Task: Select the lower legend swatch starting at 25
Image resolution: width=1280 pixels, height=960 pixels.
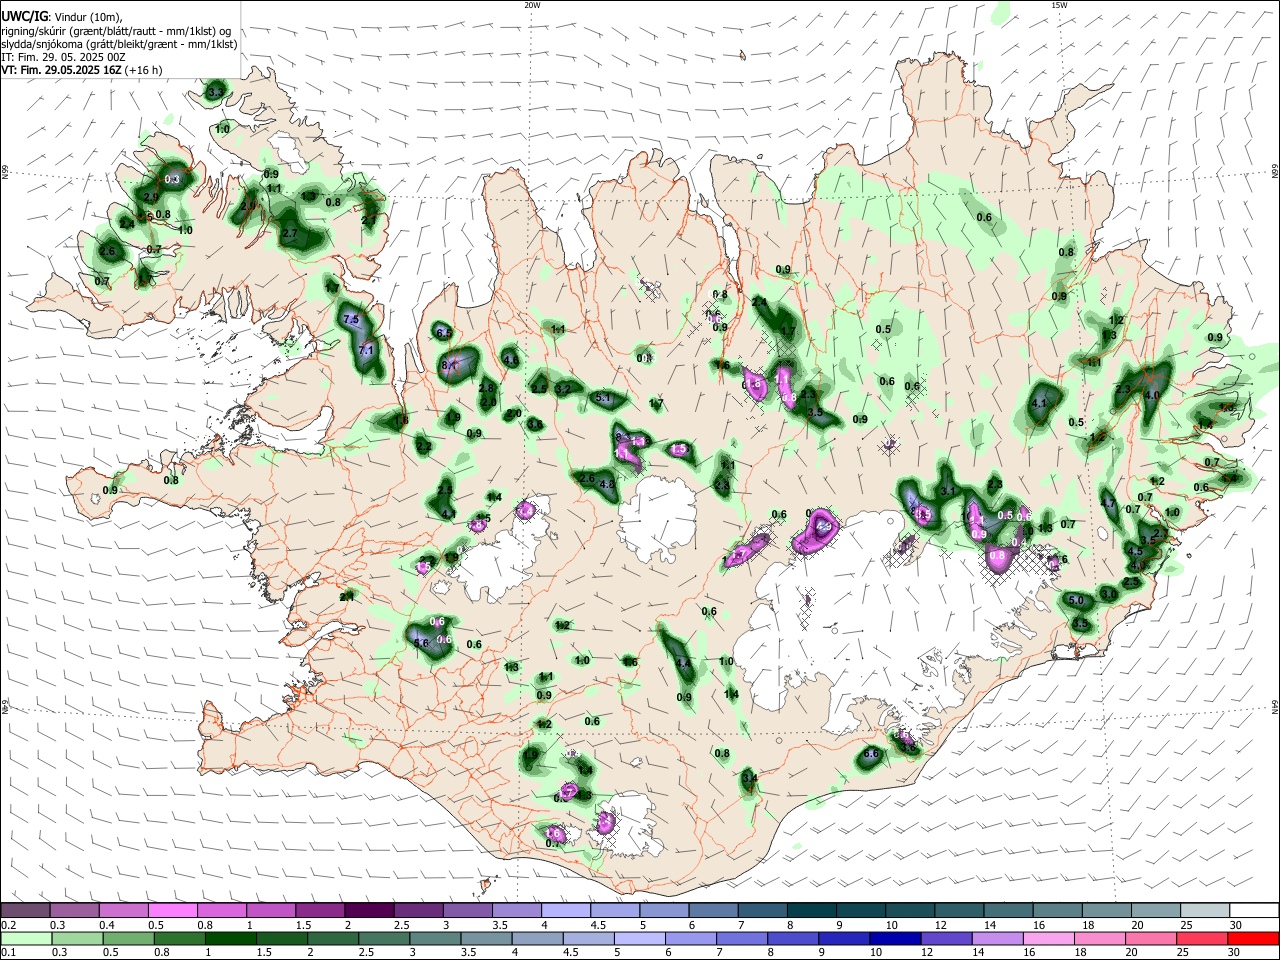Action: click(1201, 938)
